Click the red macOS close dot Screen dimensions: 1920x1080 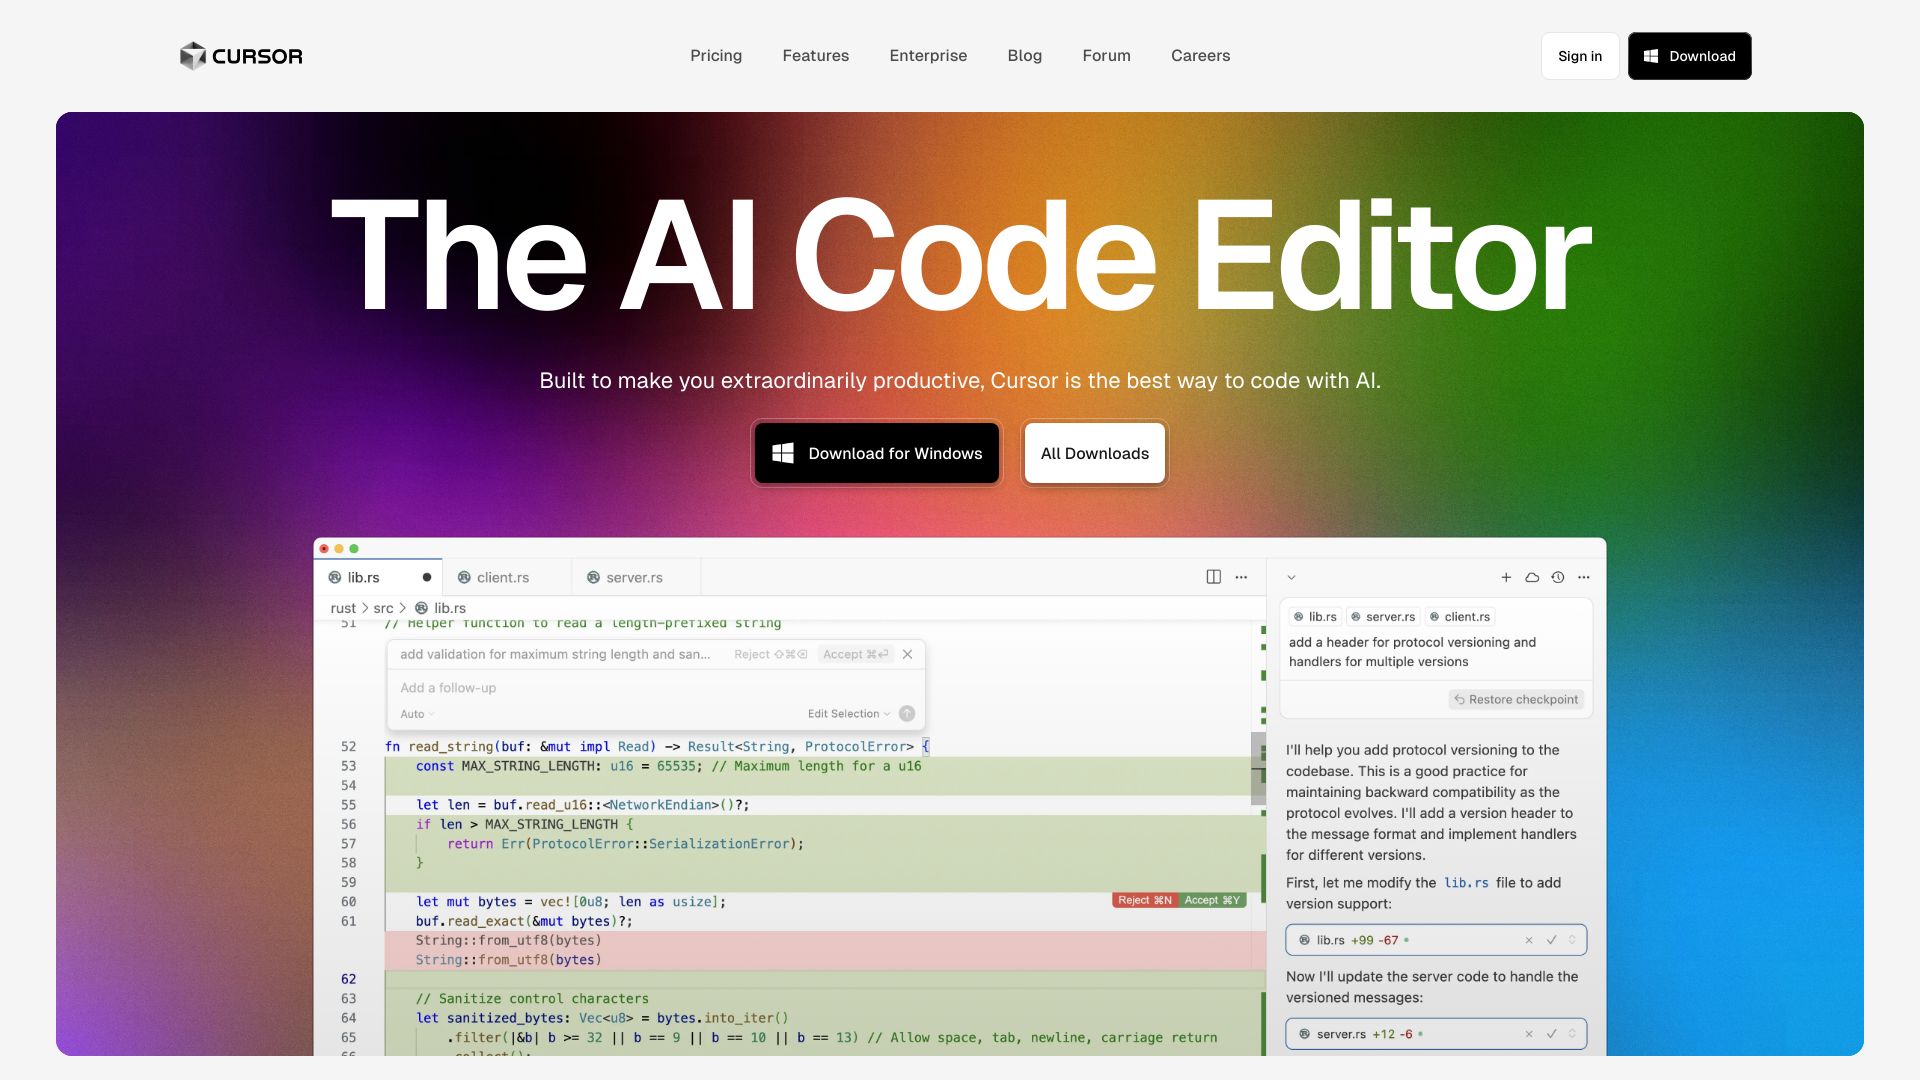pos(324,548)
